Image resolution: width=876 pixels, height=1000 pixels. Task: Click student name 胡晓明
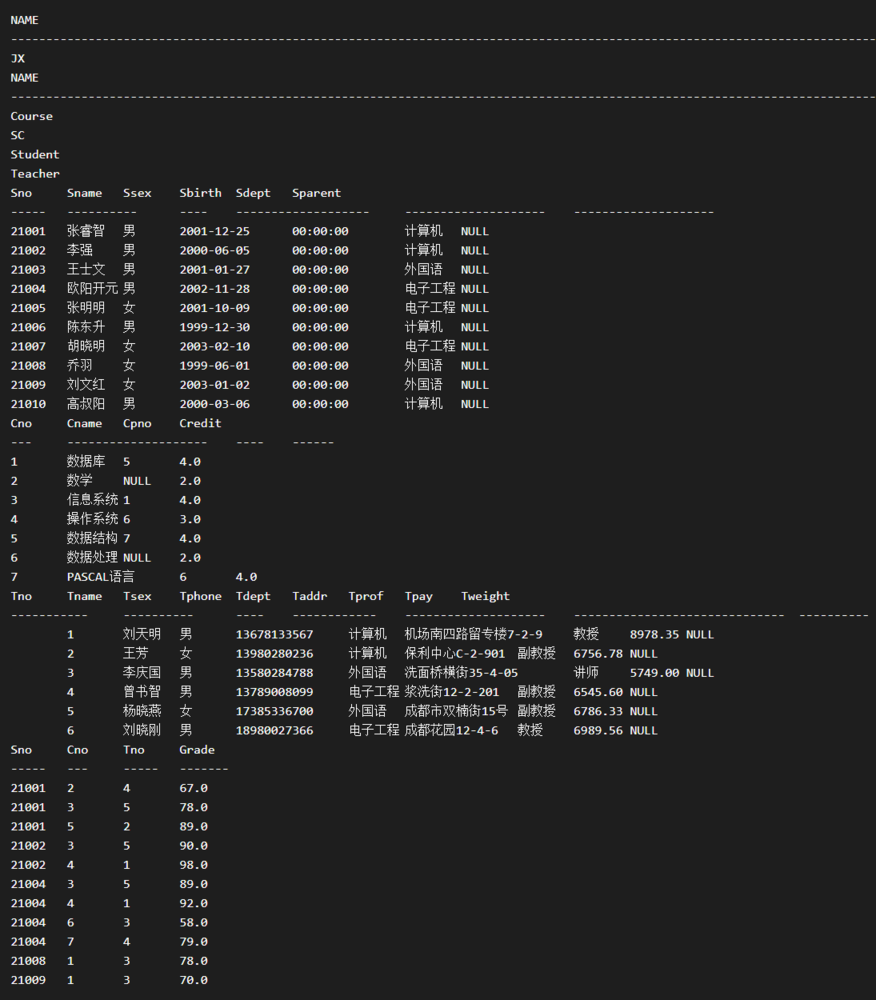[x=86, y=346]
